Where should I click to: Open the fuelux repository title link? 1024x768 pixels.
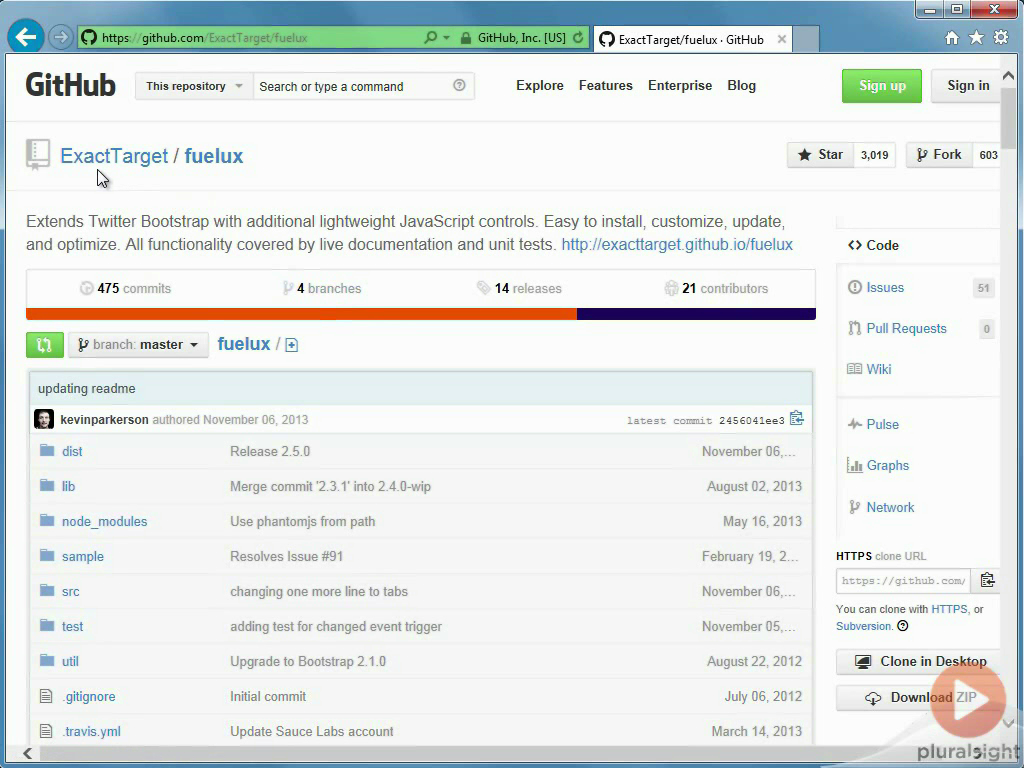click(x=214, y=156)
